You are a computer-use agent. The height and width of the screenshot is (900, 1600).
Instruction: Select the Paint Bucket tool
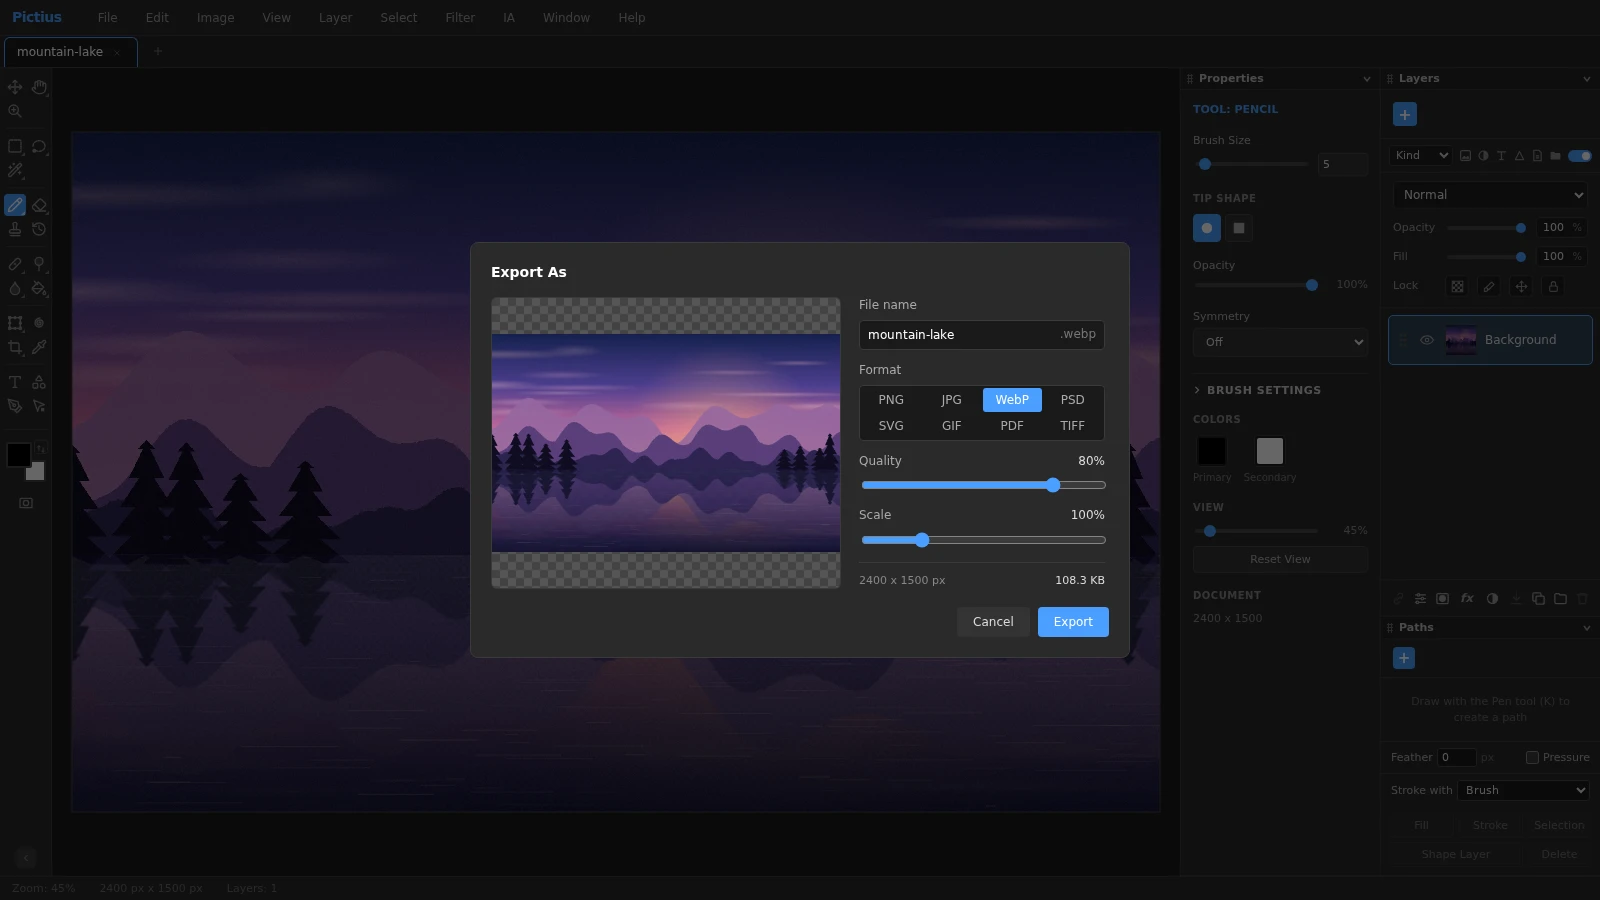39,288
